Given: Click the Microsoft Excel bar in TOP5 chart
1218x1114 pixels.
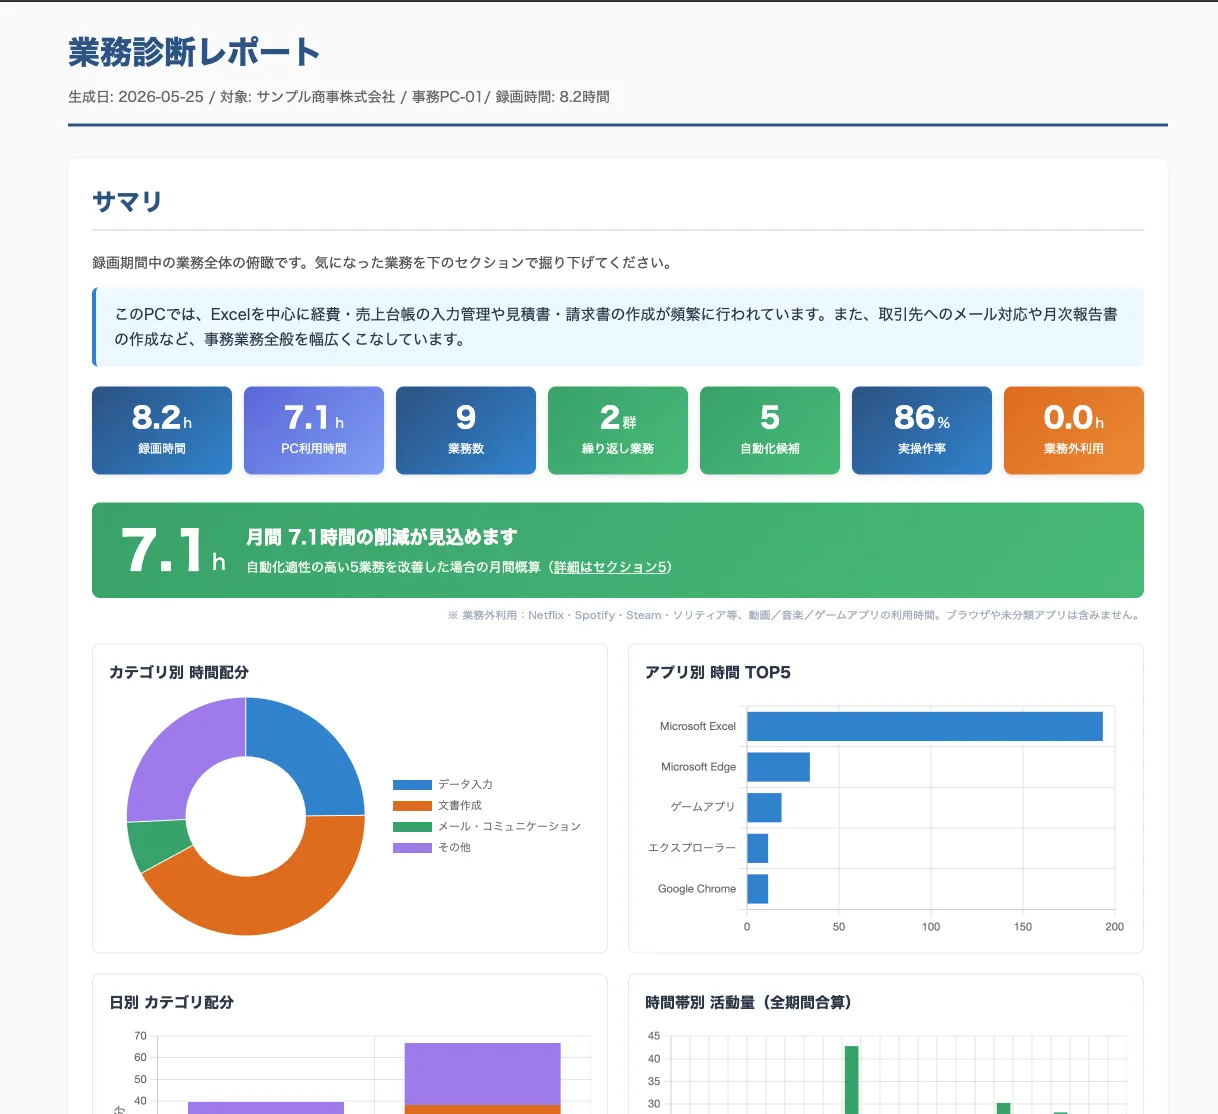Looking at the screenshot, I should tap(925, 726).
